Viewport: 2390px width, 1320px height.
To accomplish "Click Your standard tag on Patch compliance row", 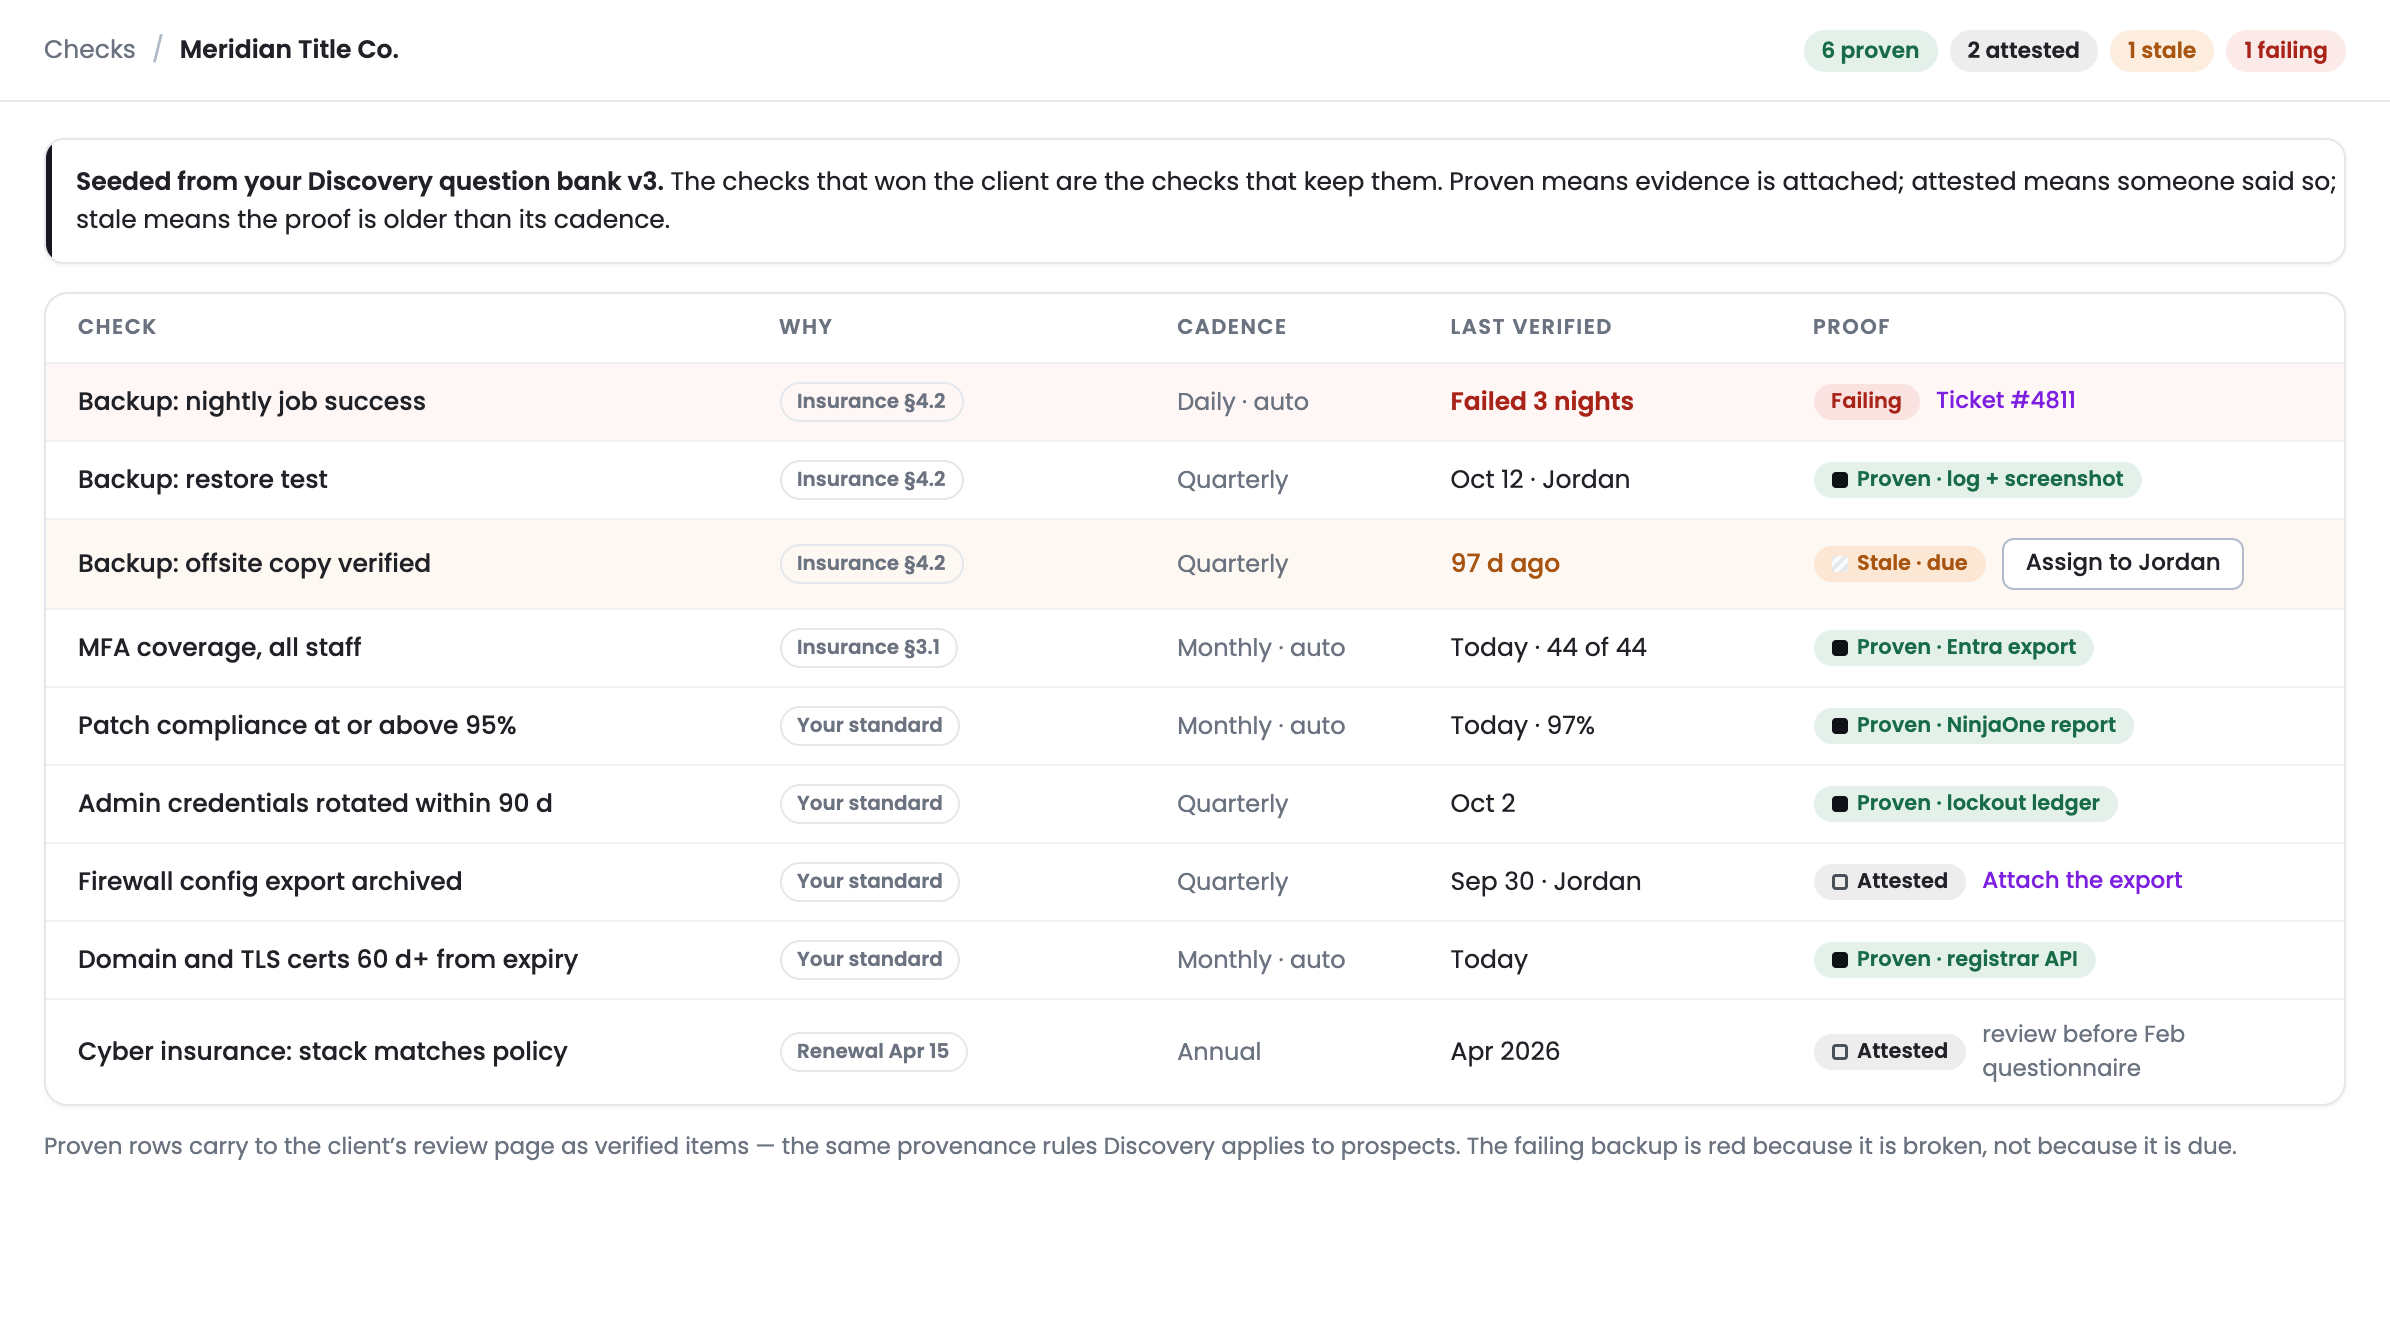I will (869, 725).
